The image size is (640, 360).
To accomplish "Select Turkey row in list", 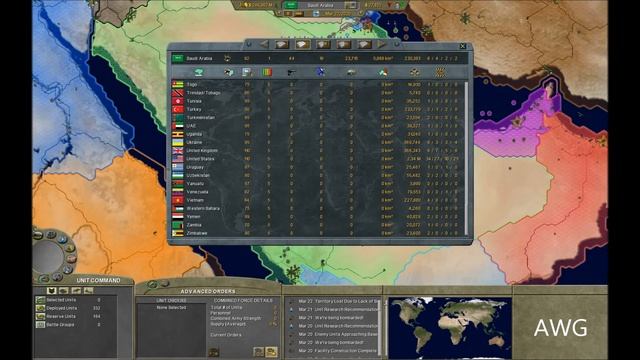I will tap(317, 109).
